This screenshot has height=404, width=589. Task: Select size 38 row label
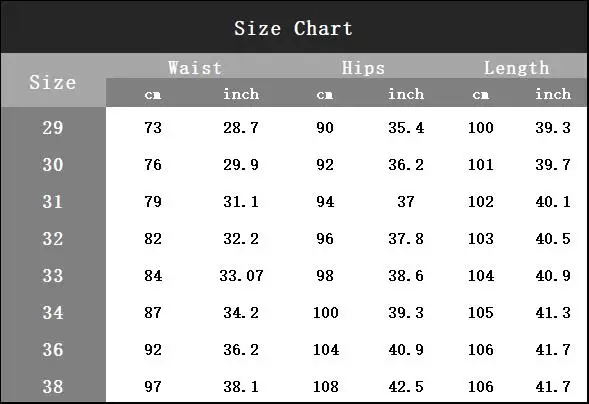click(x=53, y=386)
